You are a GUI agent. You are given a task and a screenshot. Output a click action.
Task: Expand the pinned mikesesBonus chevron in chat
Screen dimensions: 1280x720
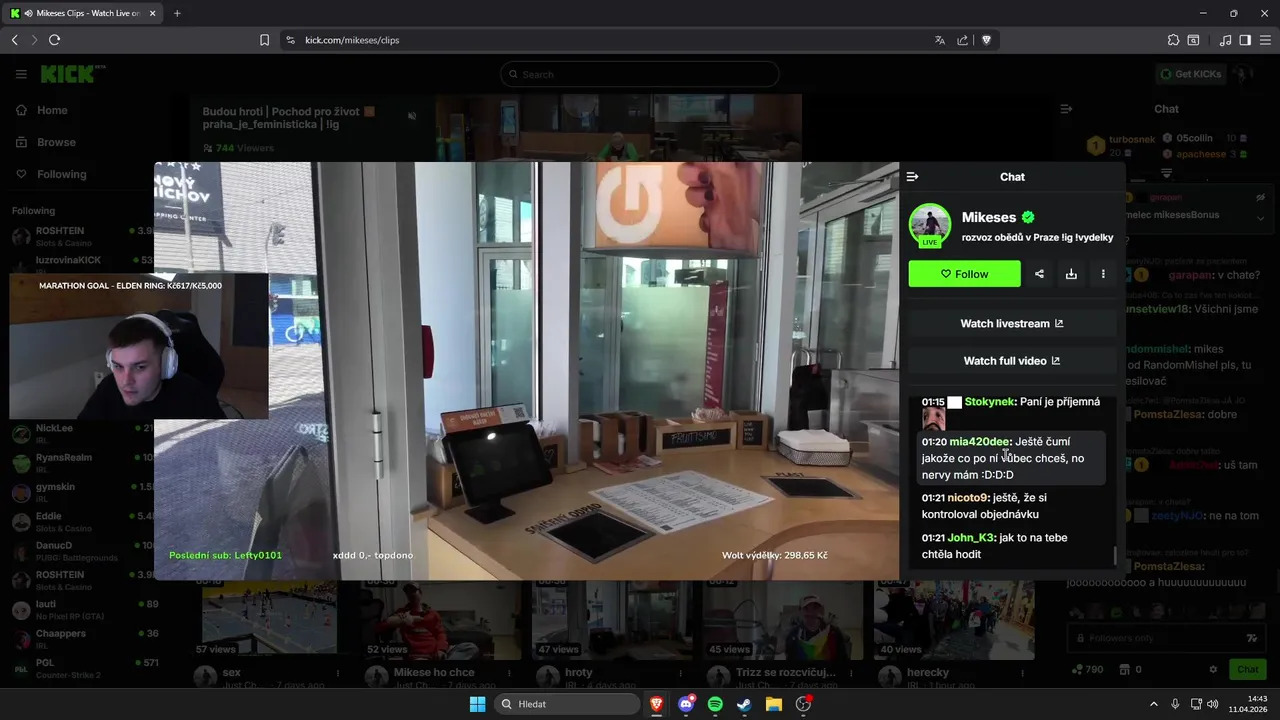[1260, 218]
